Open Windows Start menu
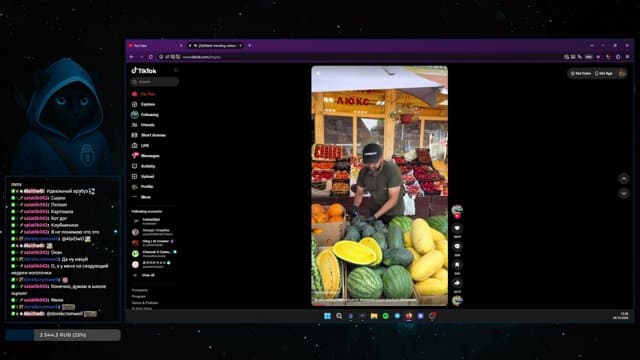 (327, 316)
